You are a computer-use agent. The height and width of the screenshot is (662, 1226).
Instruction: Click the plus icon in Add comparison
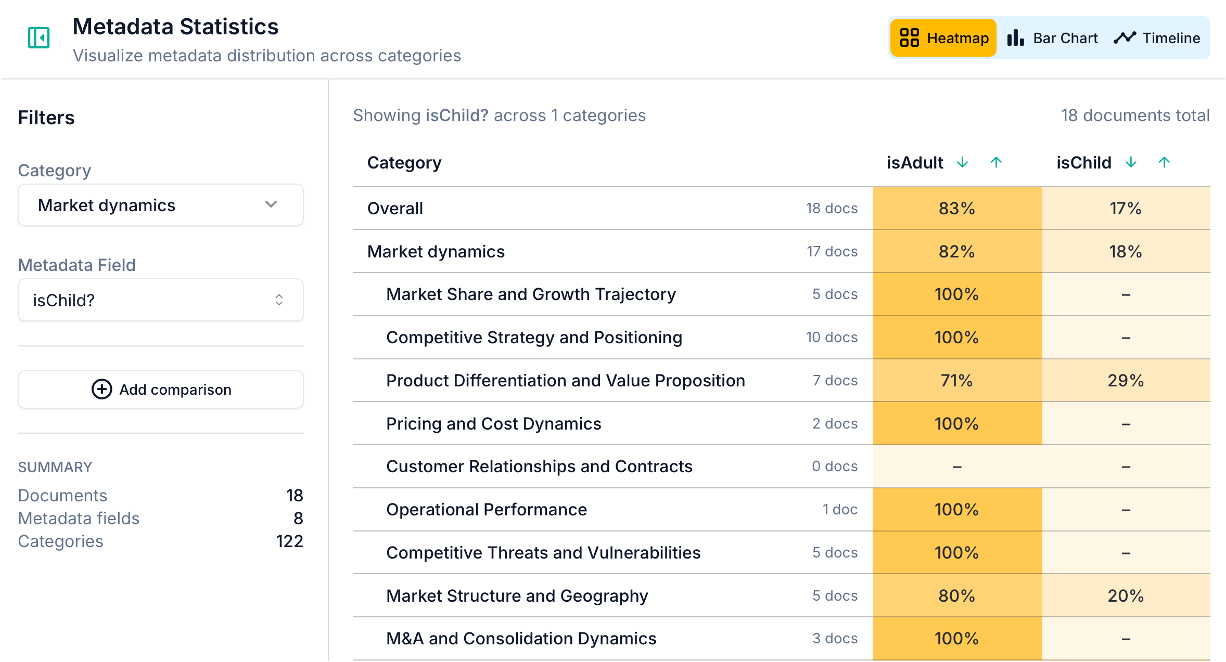click(101, 389)
